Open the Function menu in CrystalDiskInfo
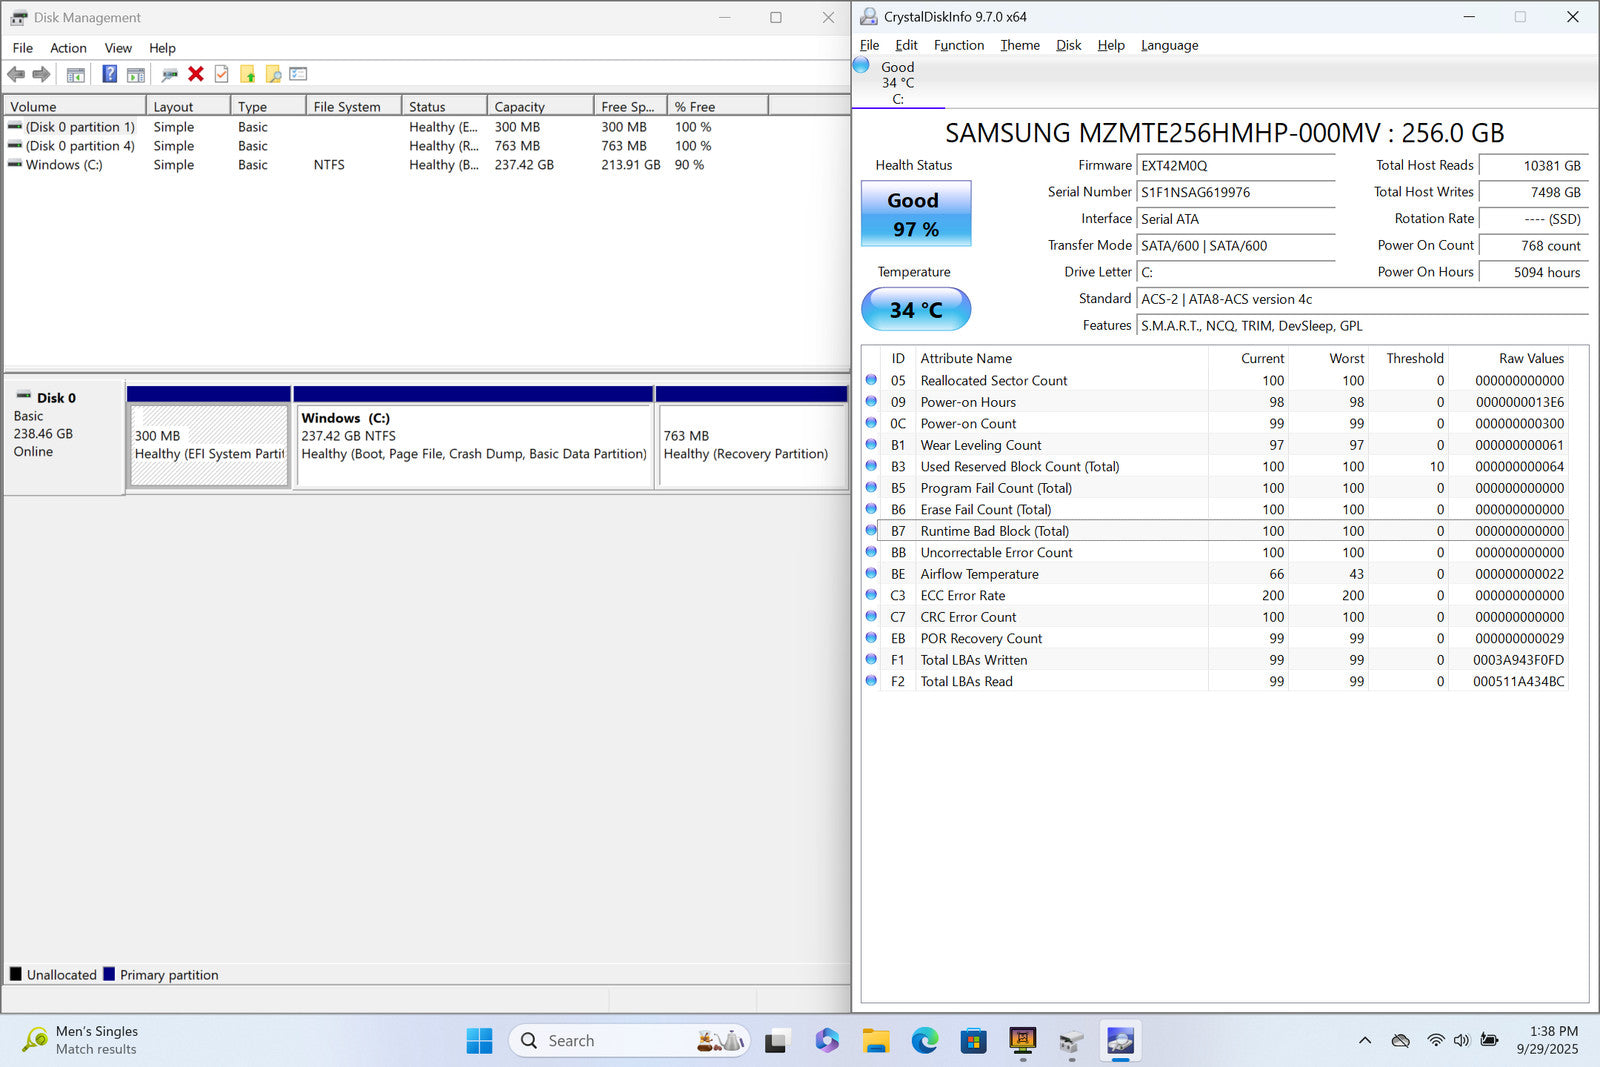1600x1067 pixels. tap(958, 45)
